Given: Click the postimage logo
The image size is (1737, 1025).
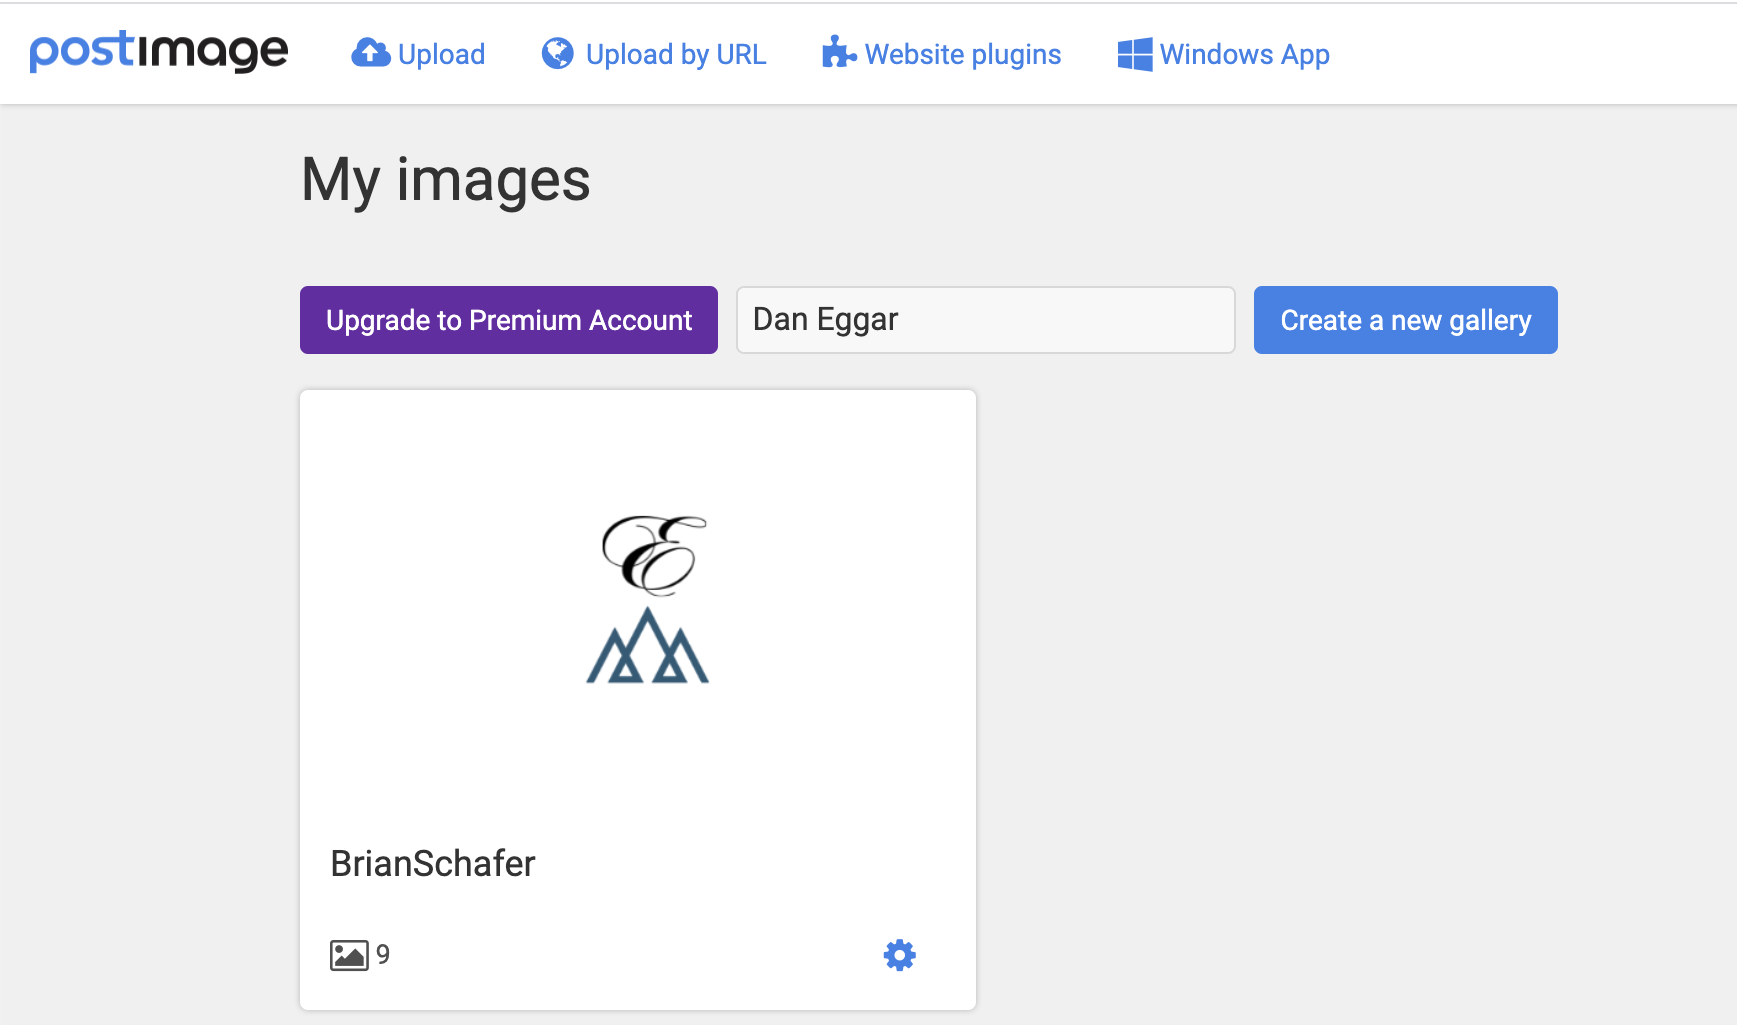Looking at the screenshot, I should click(x=159, y=52).
